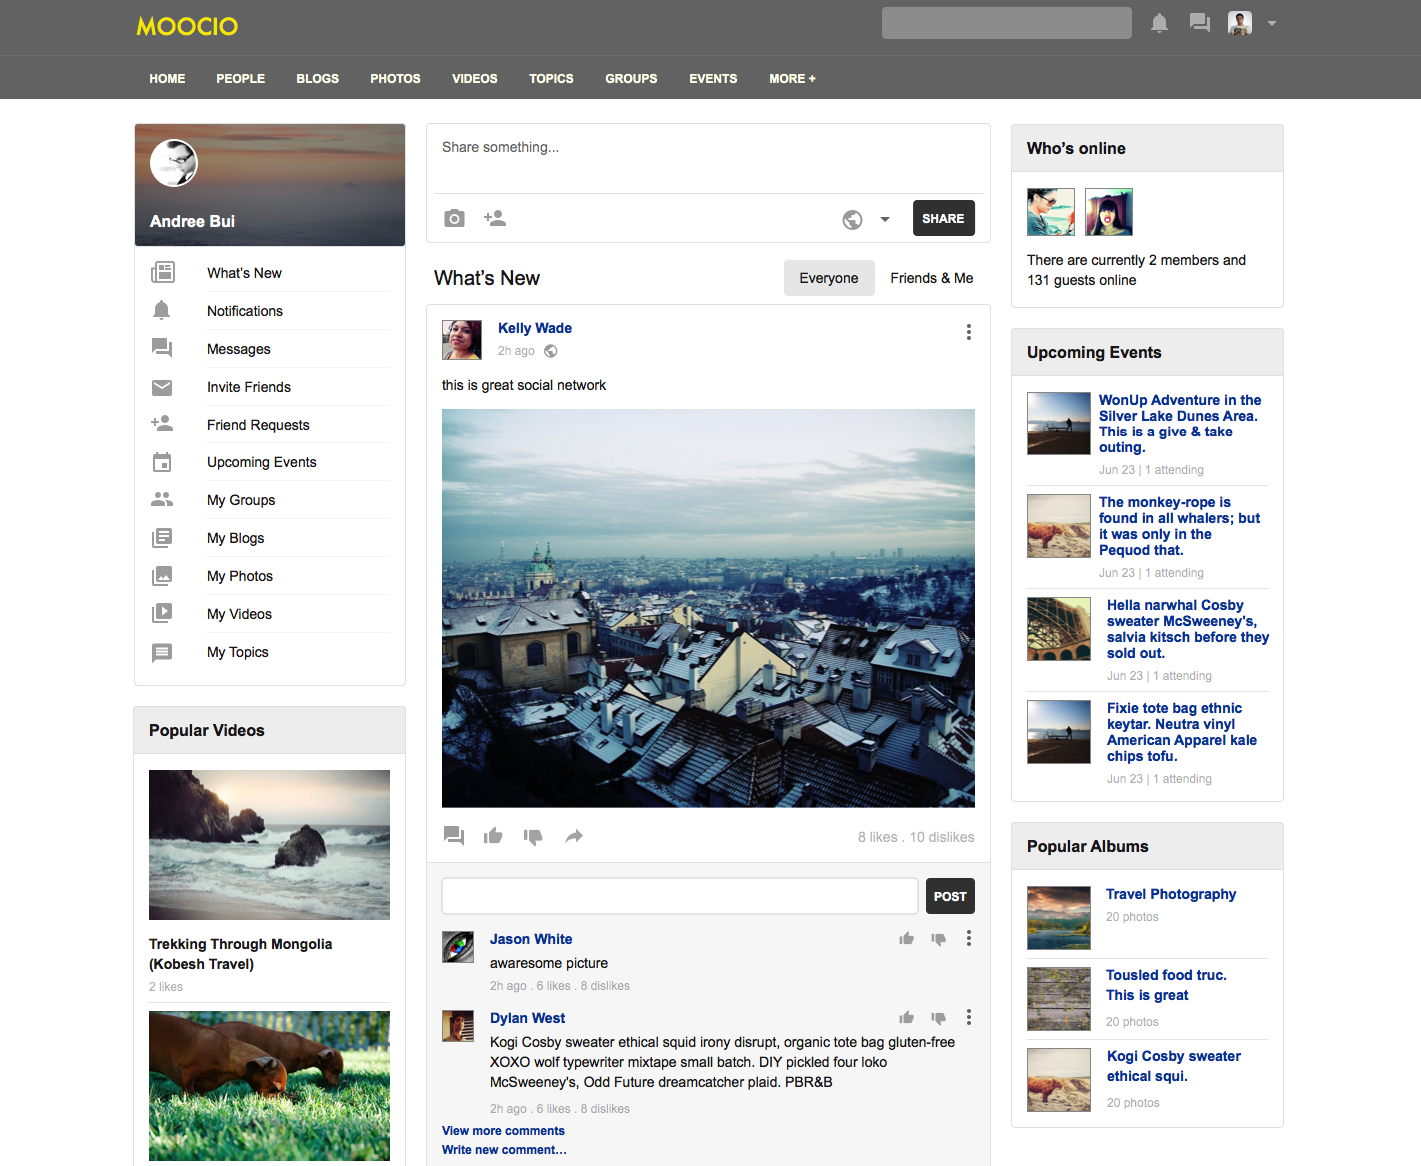
Task: Like Jason White's comment
Action: pyautogui.click(x=907, y=938)
